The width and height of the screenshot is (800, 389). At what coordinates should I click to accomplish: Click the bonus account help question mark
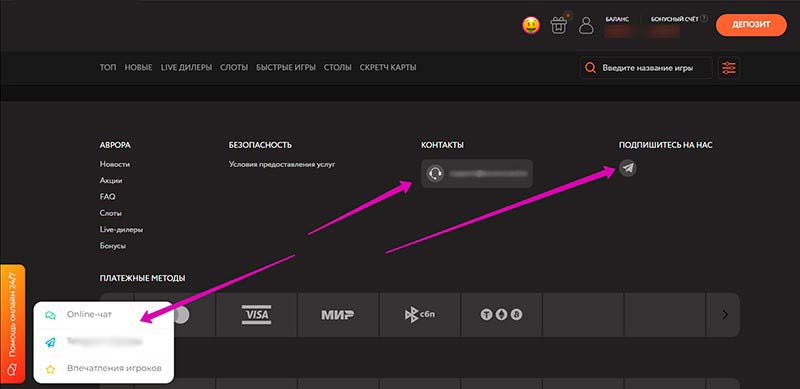click(704, 18)
